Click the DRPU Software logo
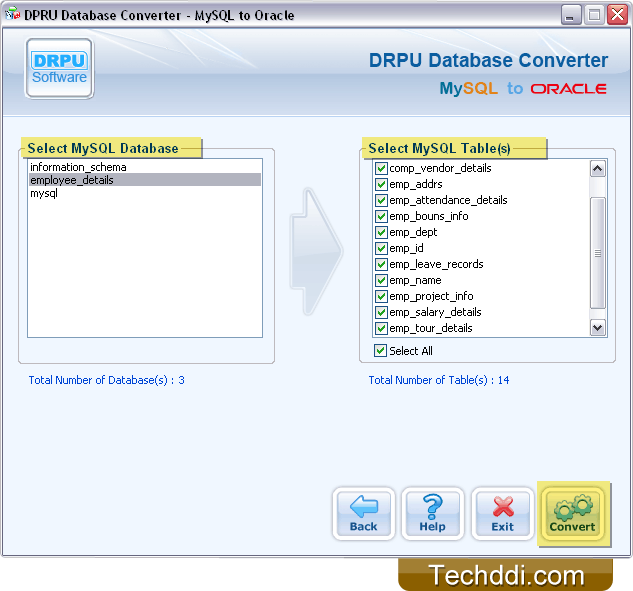 (x=59, y=68)
